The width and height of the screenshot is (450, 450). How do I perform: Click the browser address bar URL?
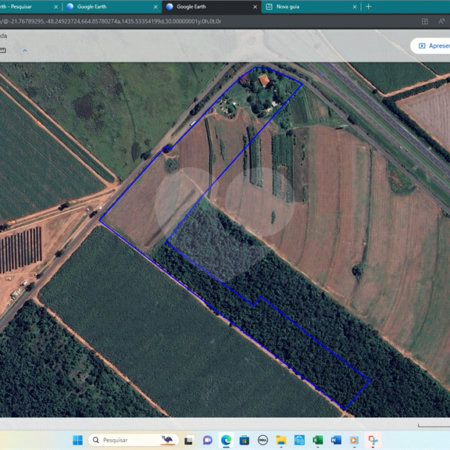pyautogui.click(x=111, y=22)
